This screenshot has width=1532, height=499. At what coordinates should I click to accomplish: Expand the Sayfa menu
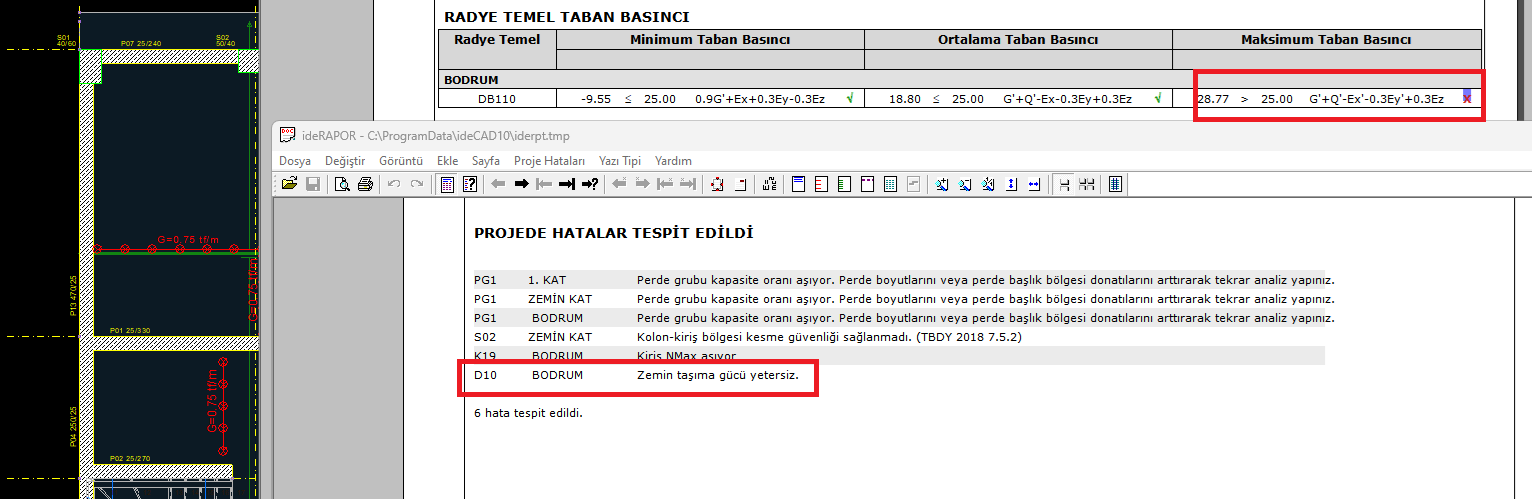(x=486, y=161)
